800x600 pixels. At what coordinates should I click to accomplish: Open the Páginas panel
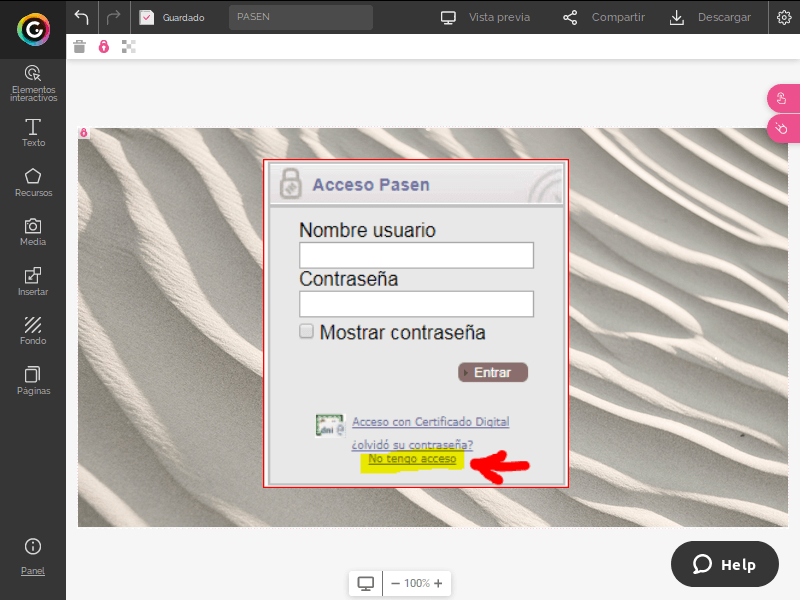tap(33, 381)
